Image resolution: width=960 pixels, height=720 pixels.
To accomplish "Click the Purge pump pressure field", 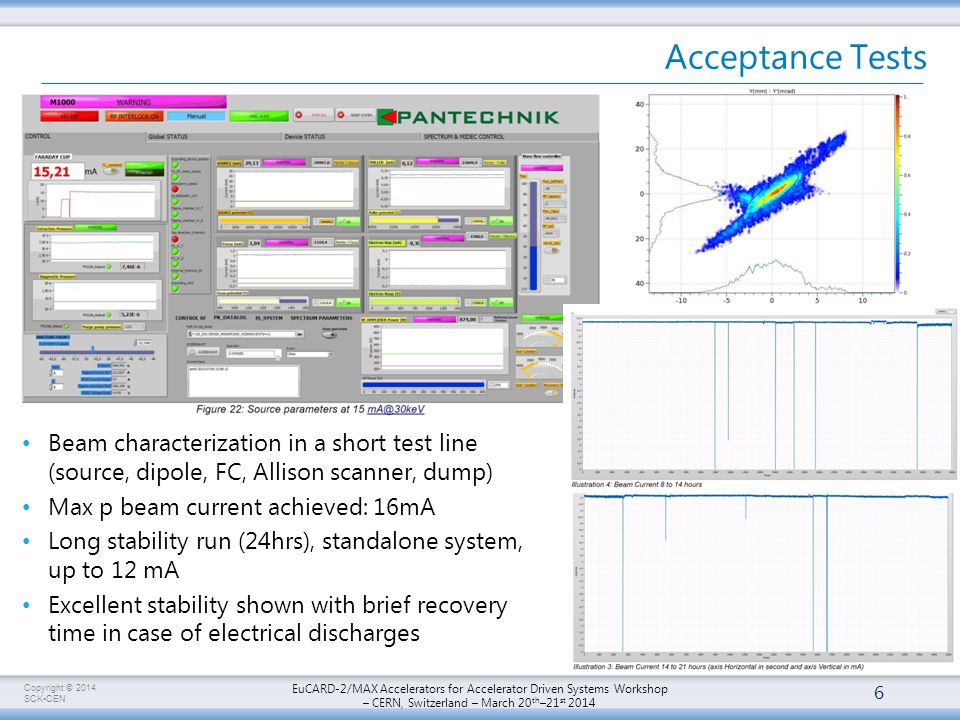I will 133,326.
